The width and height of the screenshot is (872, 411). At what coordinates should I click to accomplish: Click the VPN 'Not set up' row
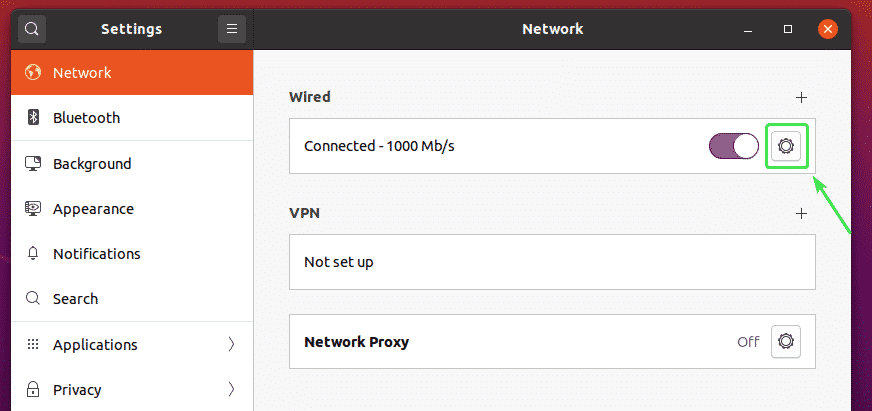click(551, 262)
